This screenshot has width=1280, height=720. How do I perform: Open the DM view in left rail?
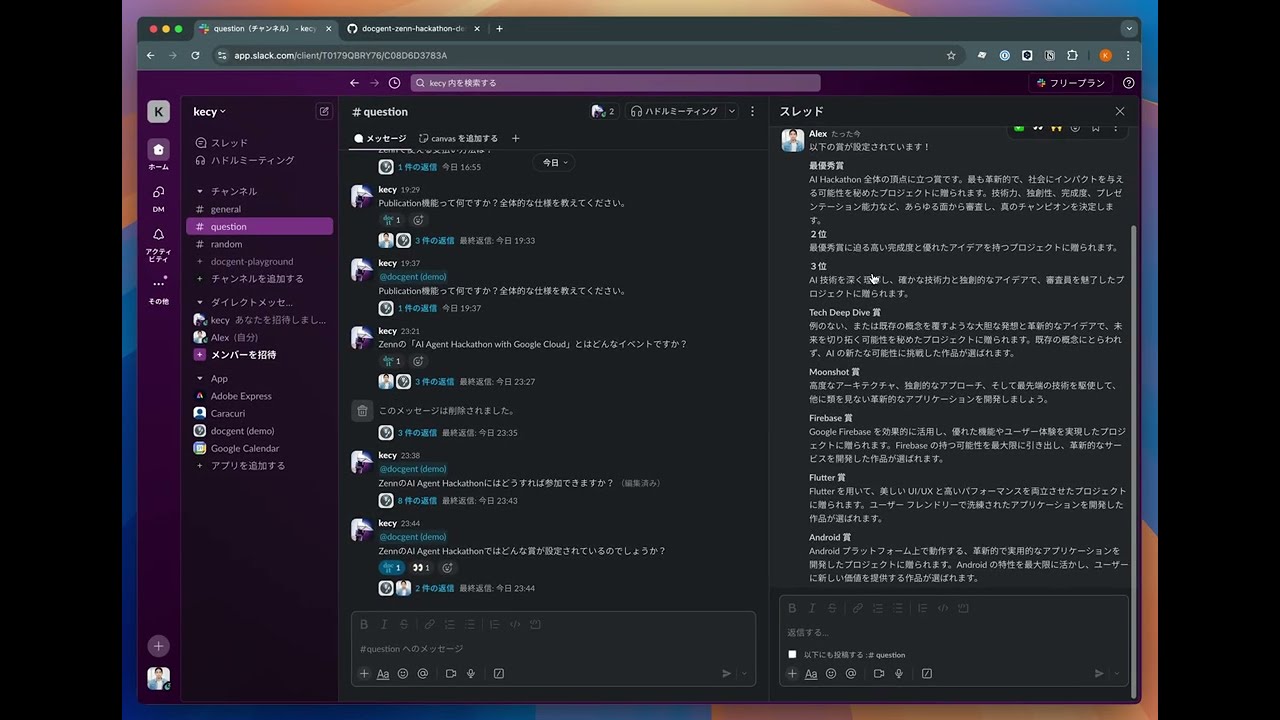pyautogui.click(x=158, y=192)
